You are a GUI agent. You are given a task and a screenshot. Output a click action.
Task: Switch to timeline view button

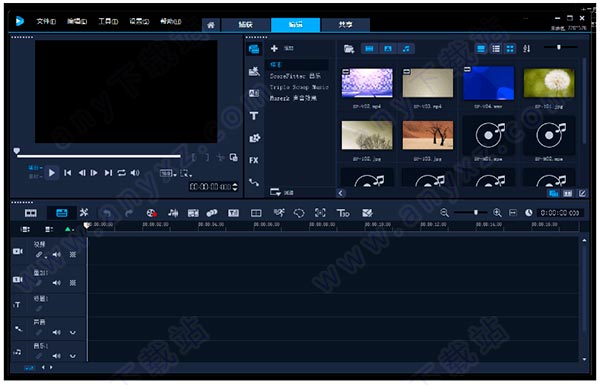(x=62, y=213)
